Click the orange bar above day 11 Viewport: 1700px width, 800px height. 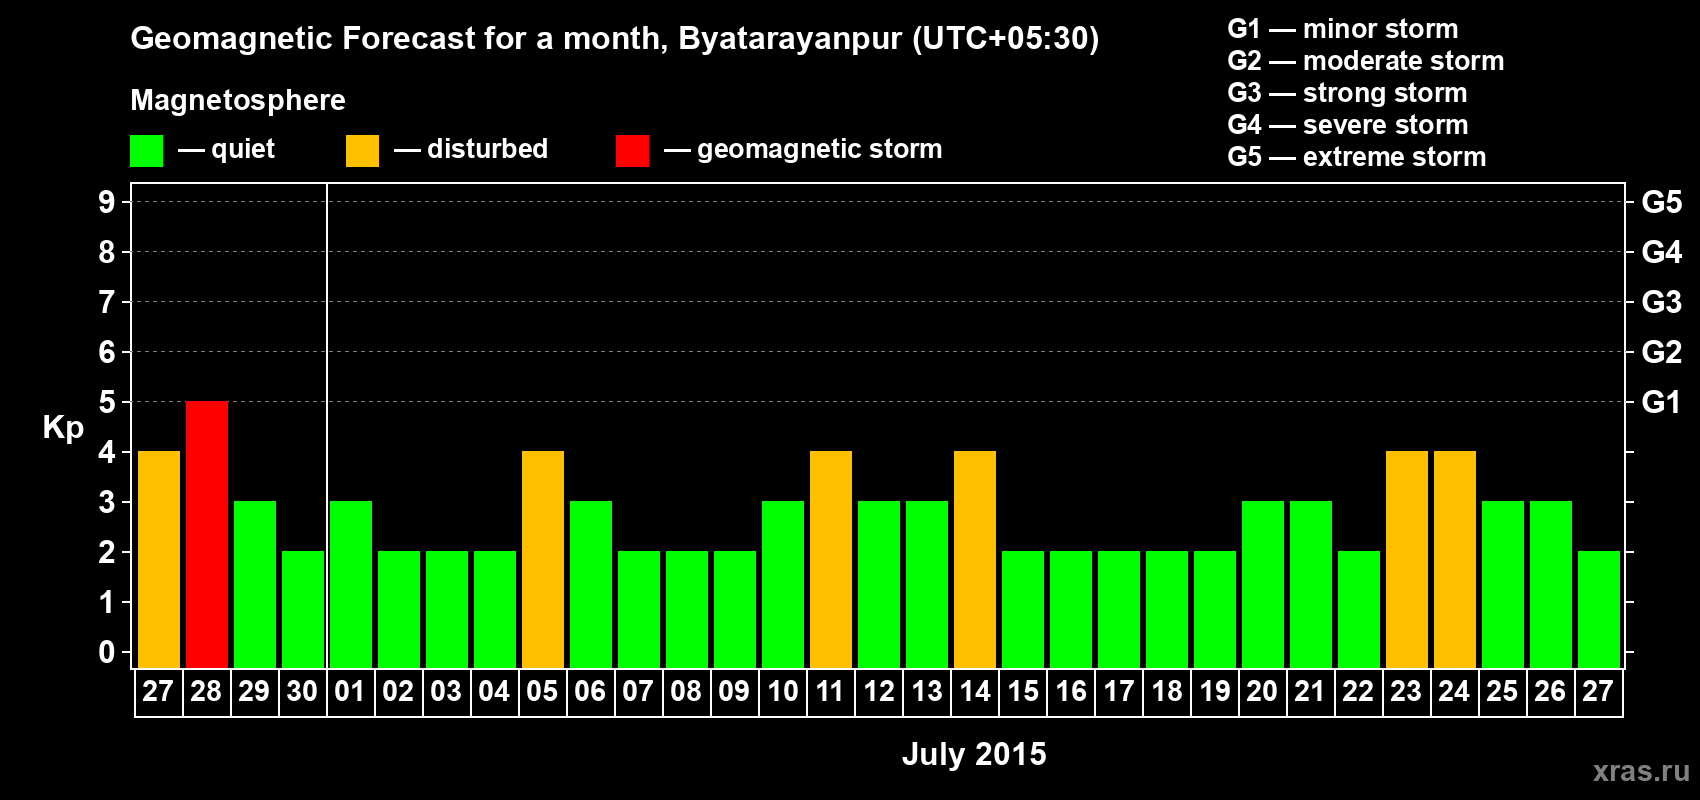click(831, 560)
